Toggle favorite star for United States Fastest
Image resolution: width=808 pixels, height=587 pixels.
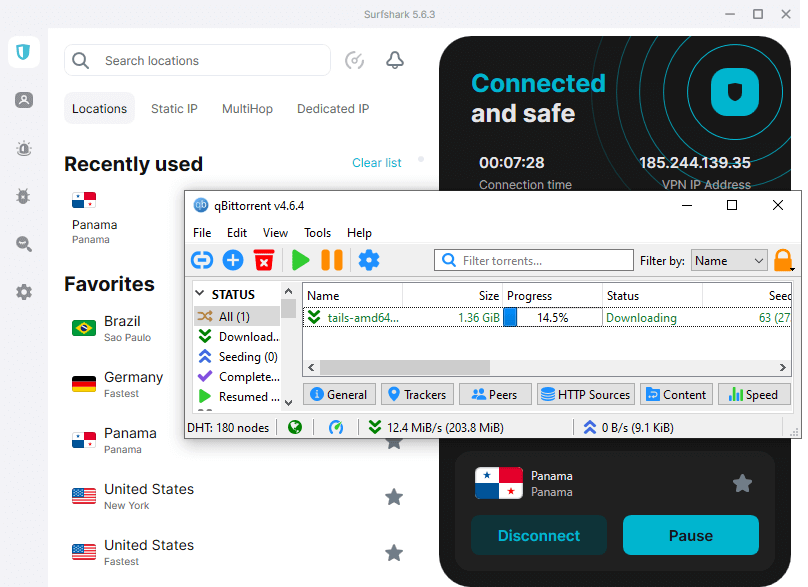coord(394,553)
